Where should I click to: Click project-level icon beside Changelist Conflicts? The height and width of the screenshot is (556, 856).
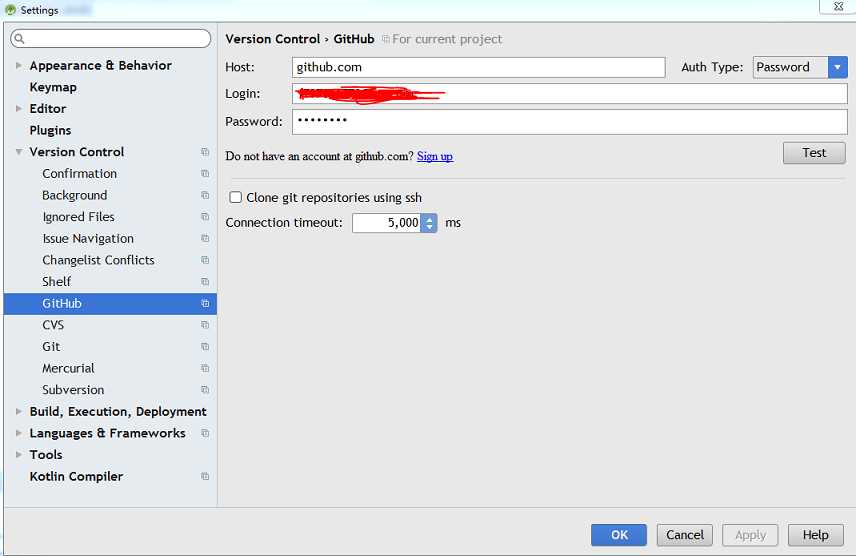point(205,260)
